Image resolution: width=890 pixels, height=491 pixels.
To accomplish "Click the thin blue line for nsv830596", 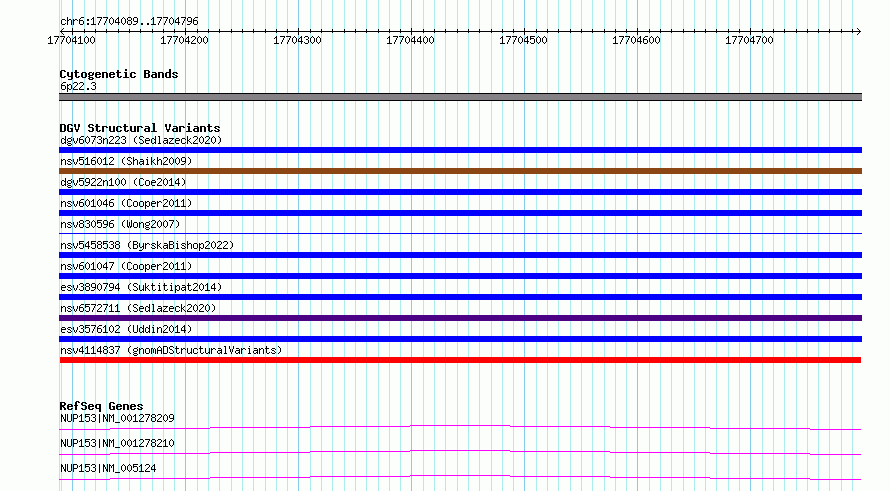I will (x=460, y=233).
